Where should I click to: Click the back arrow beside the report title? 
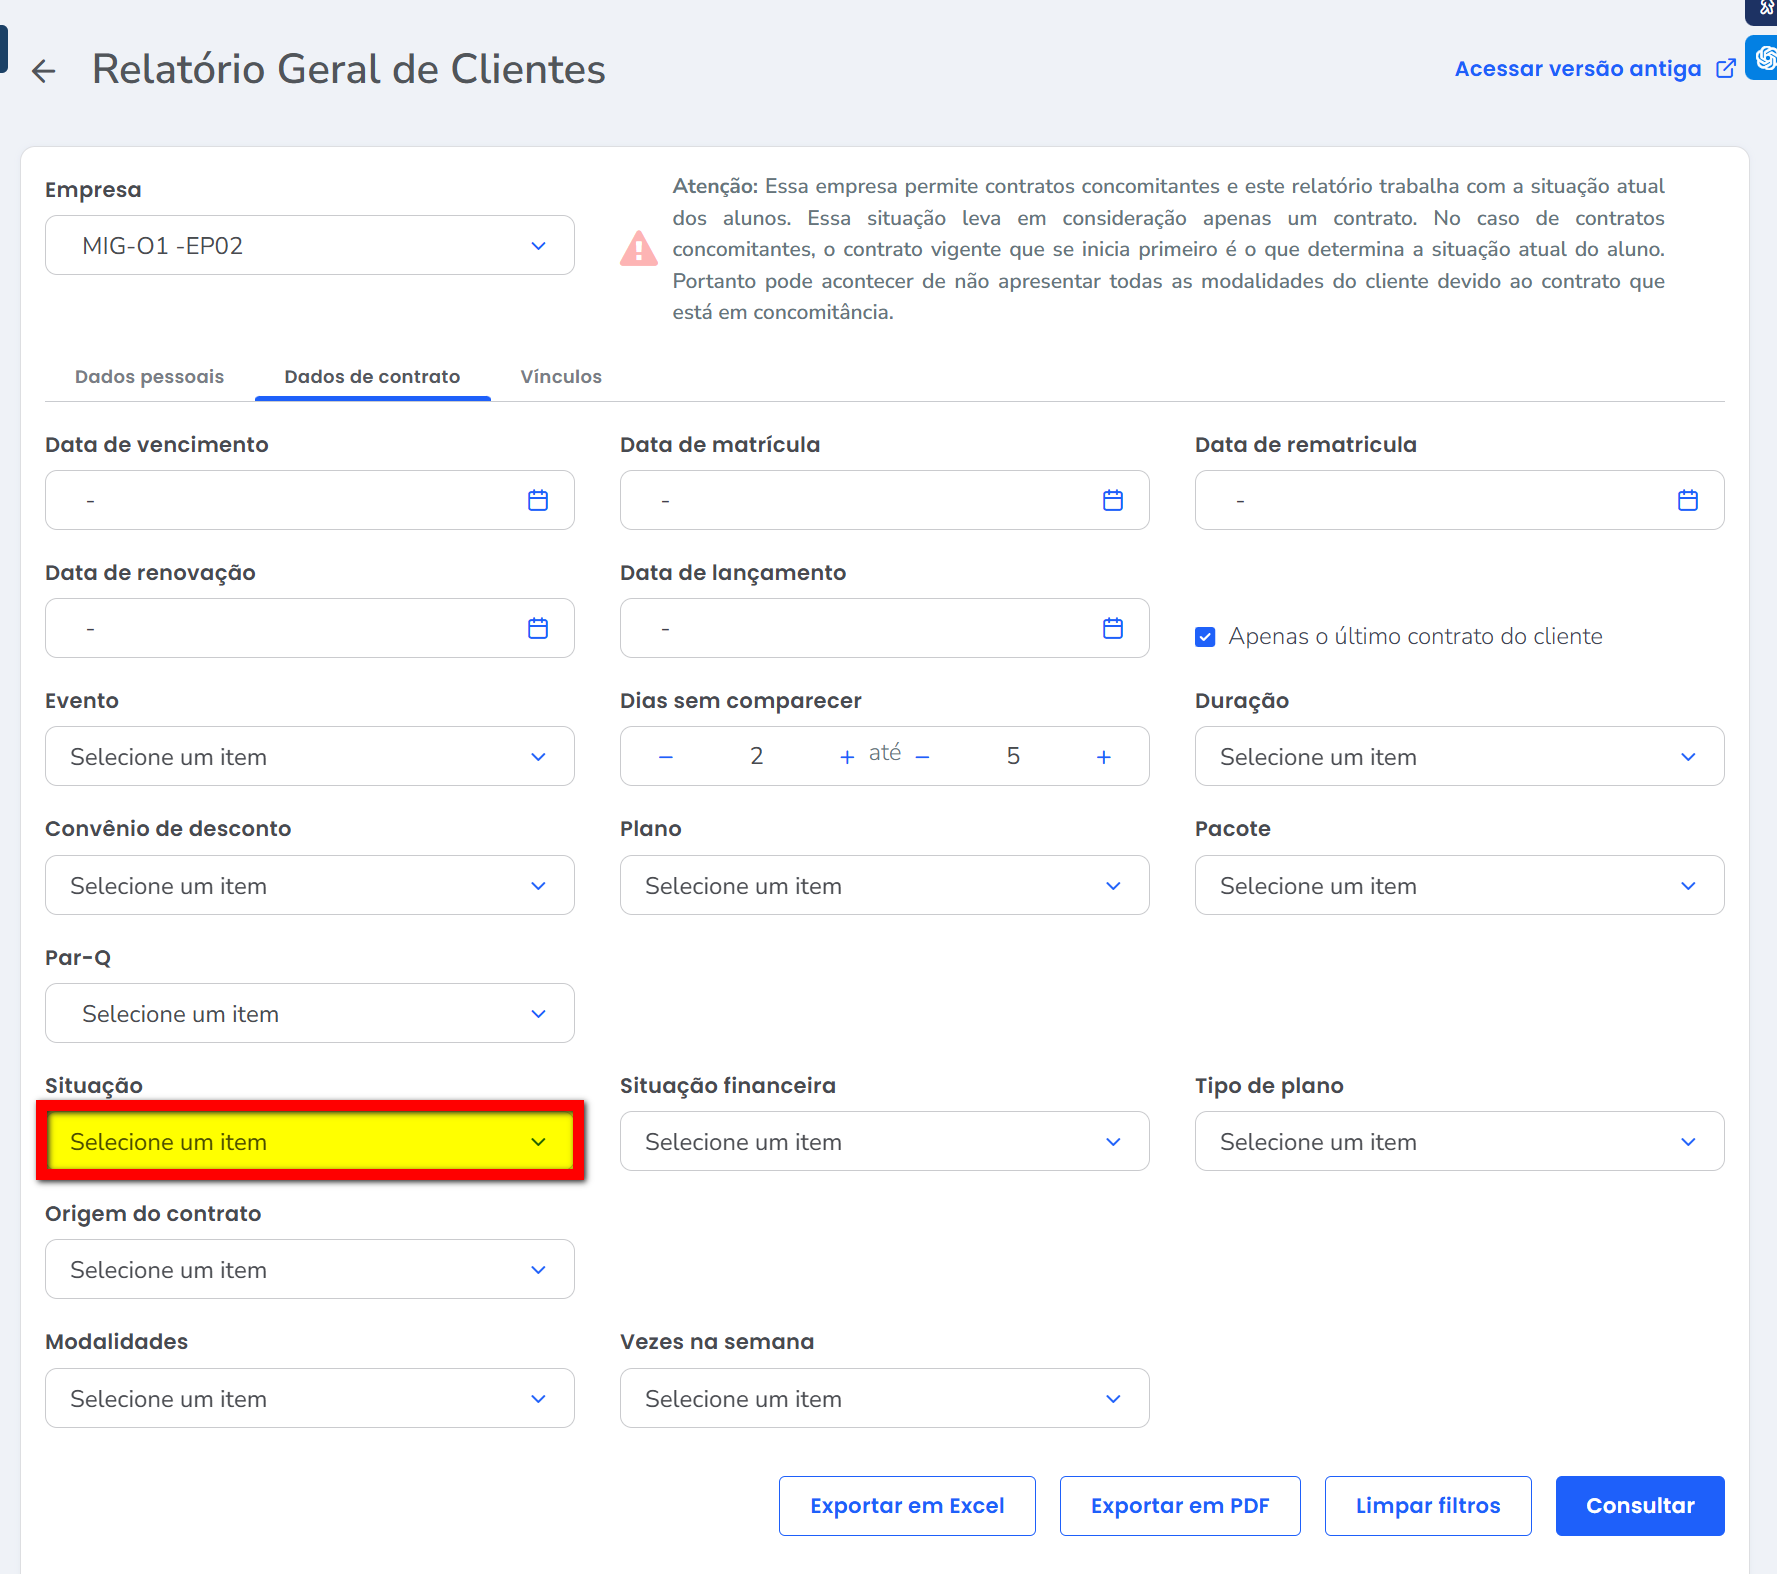43,71
